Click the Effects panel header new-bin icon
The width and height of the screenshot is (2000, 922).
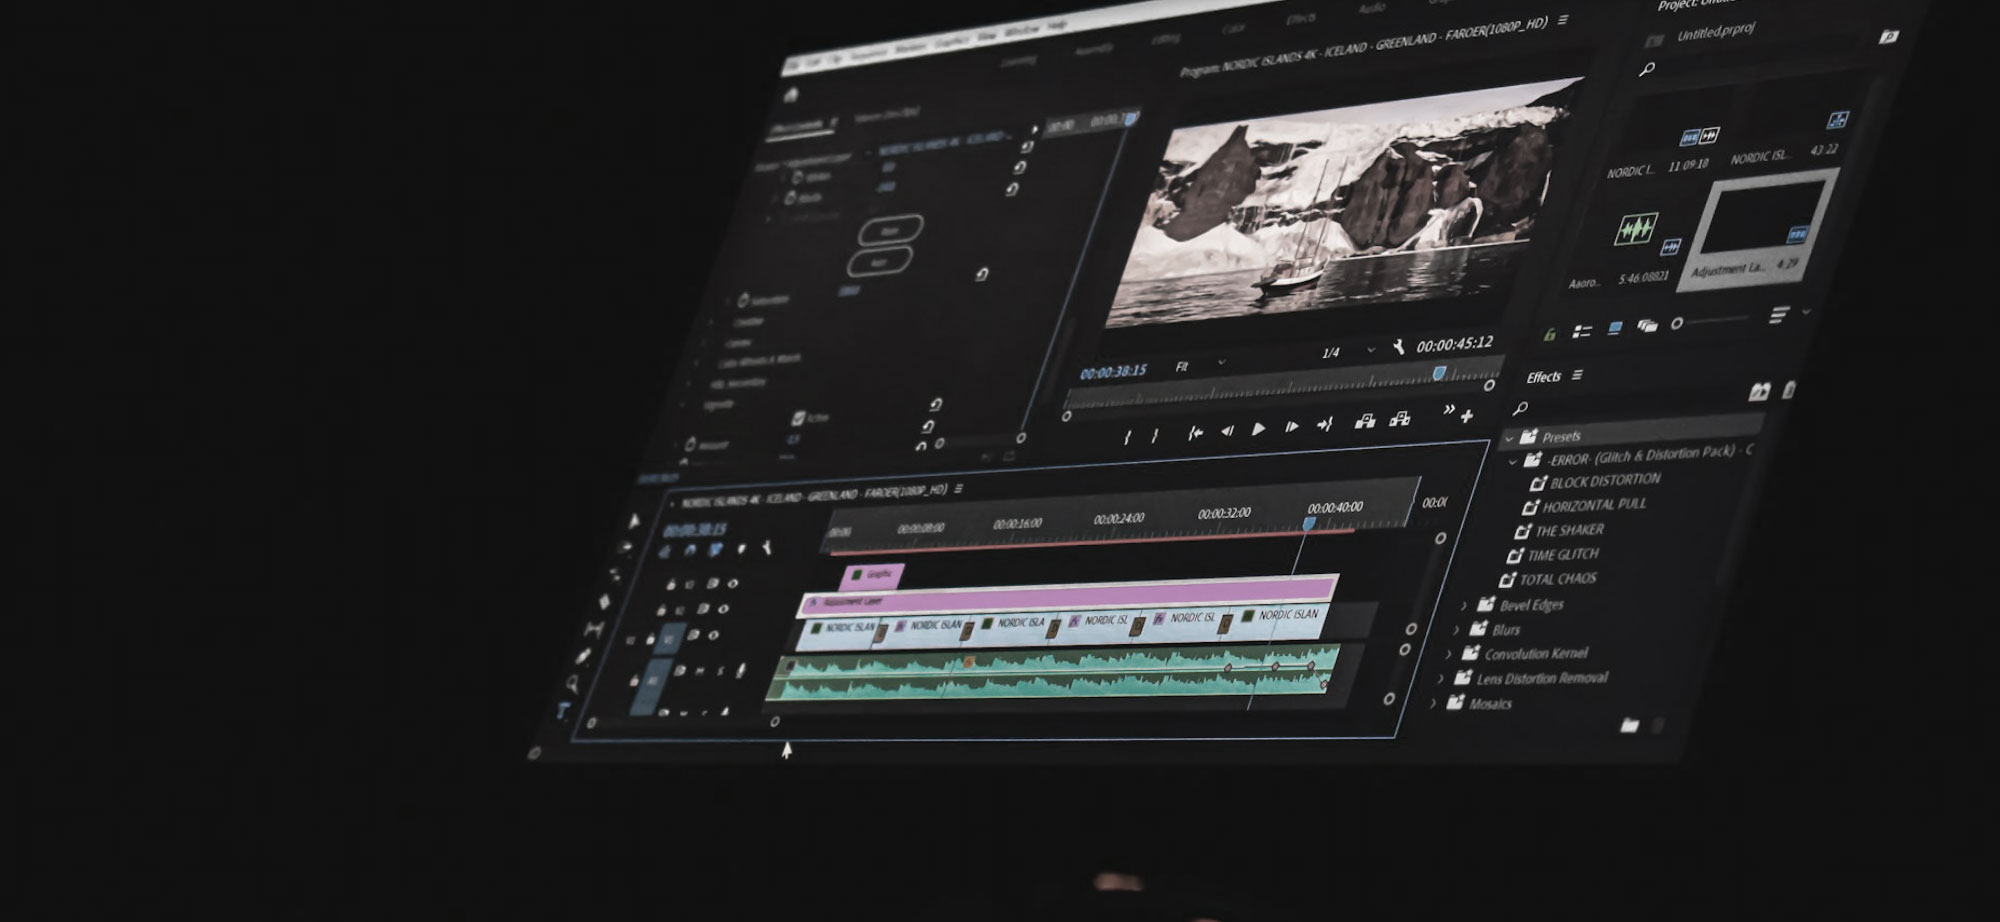coord(1759,392)
